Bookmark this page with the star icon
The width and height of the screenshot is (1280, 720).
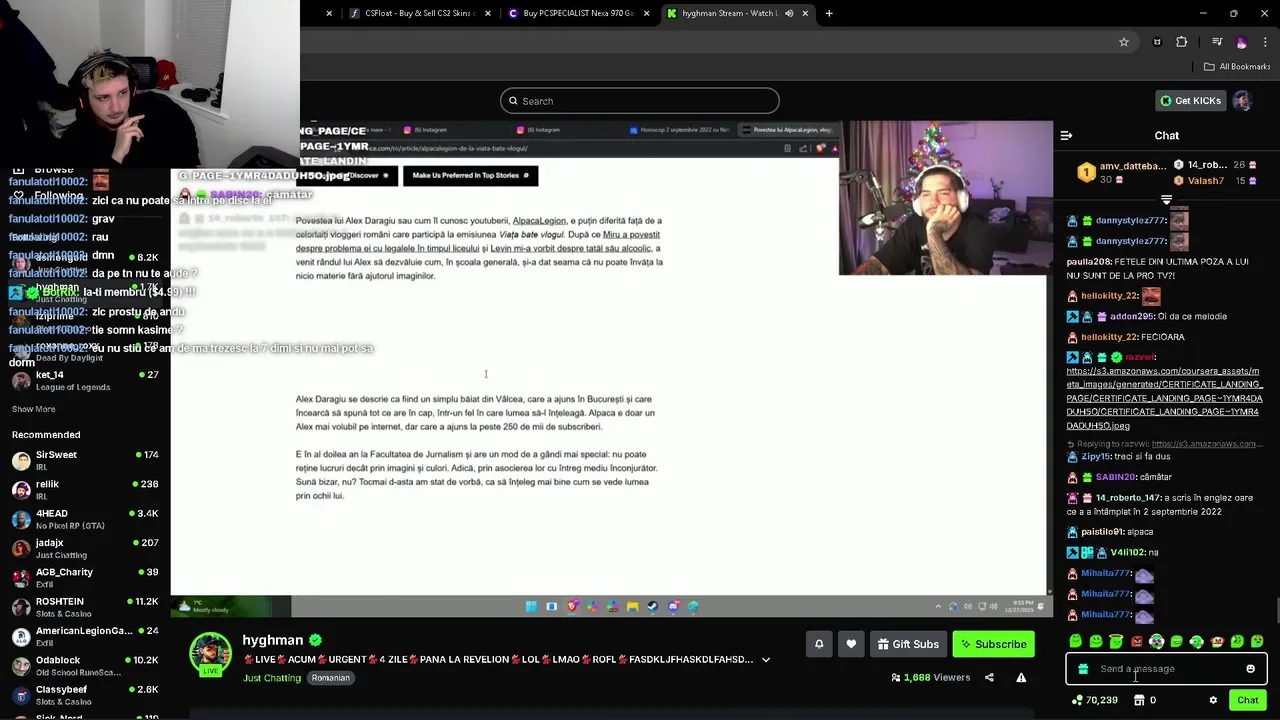(x=1124, y=42)
